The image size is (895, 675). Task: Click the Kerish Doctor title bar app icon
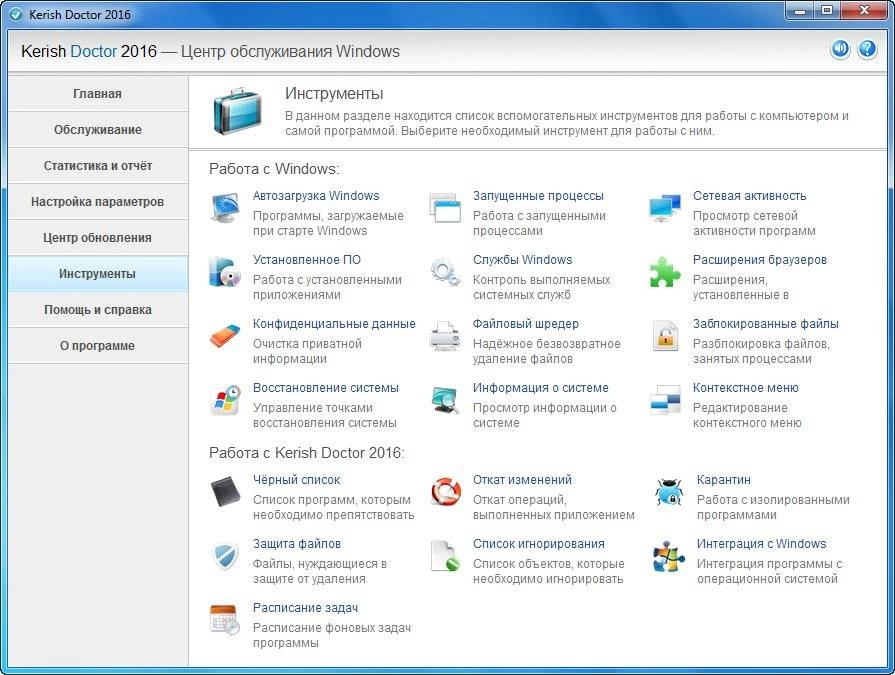(x=17, y=14)
